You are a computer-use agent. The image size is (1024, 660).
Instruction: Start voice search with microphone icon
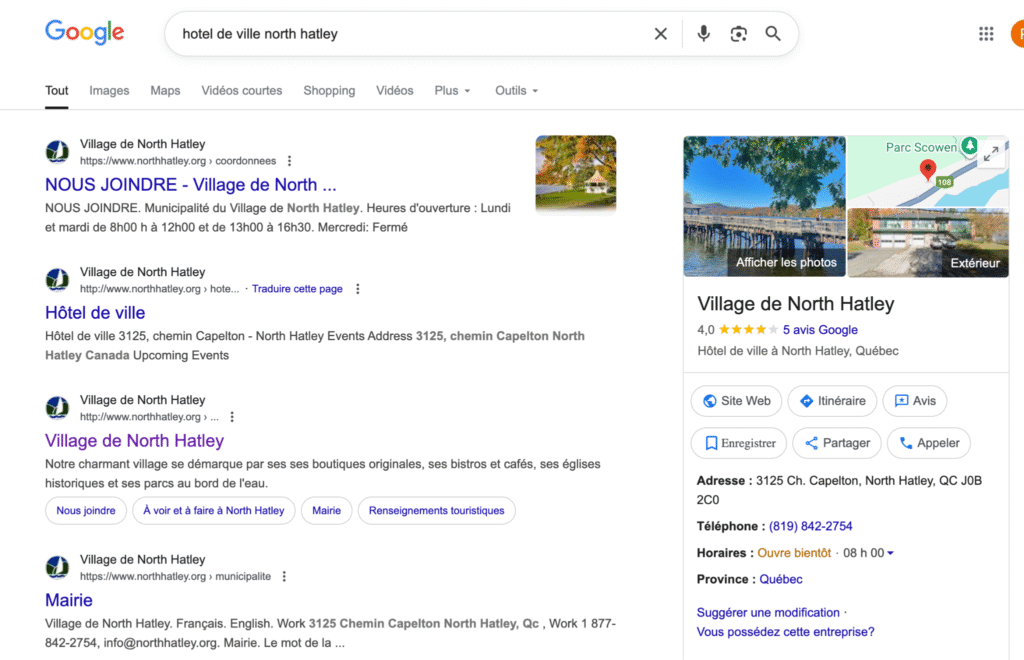click(x=703, y=34)
